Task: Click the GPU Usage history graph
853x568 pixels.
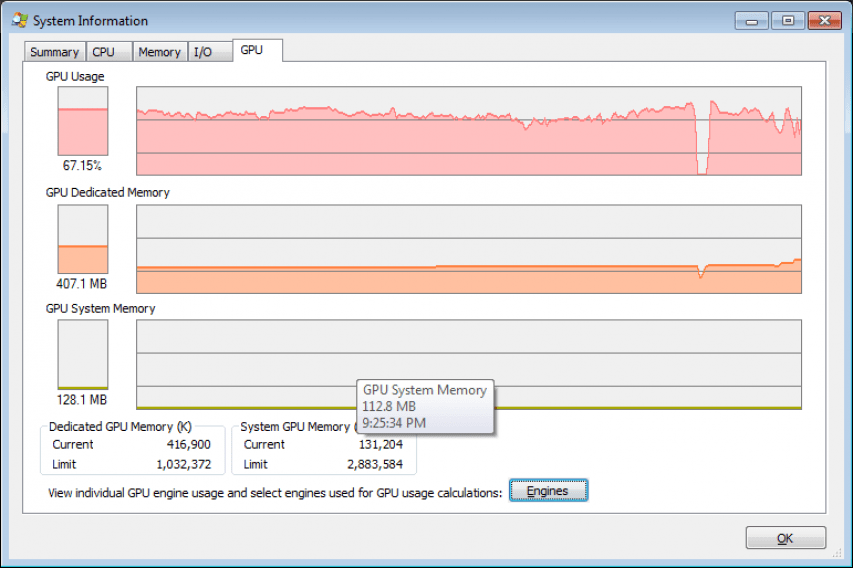Action: (x=468, y=131)
